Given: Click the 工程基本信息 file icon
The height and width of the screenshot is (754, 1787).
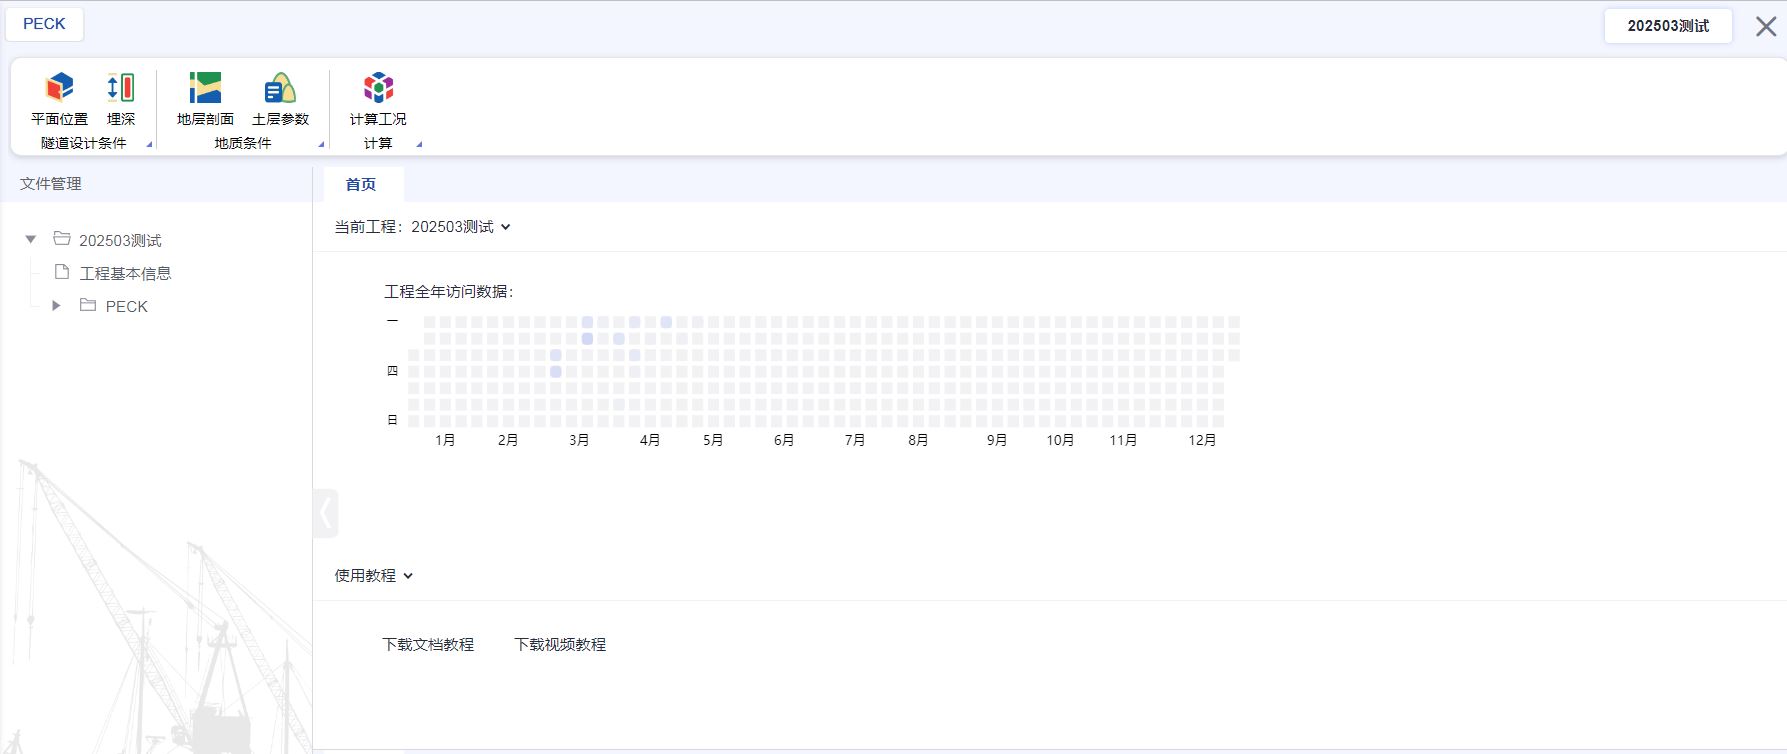Looking at the screenshot, I should (x=62, y=272).
